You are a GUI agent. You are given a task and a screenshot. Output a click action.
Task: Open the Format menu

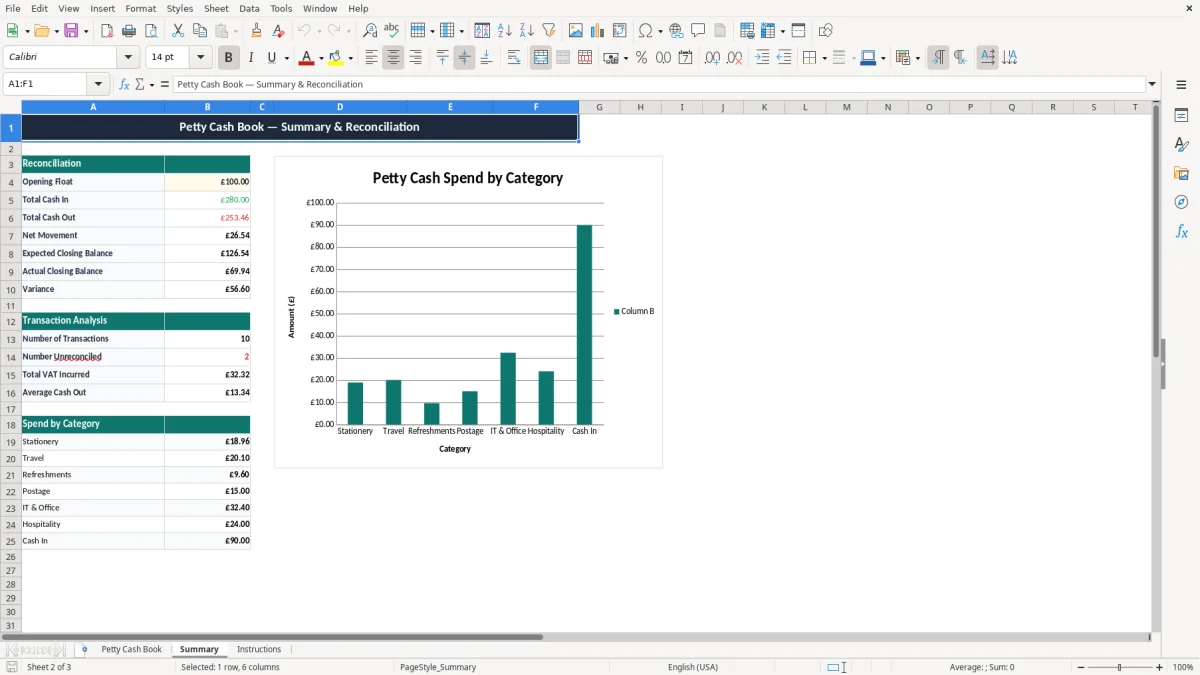coord(140,8)
